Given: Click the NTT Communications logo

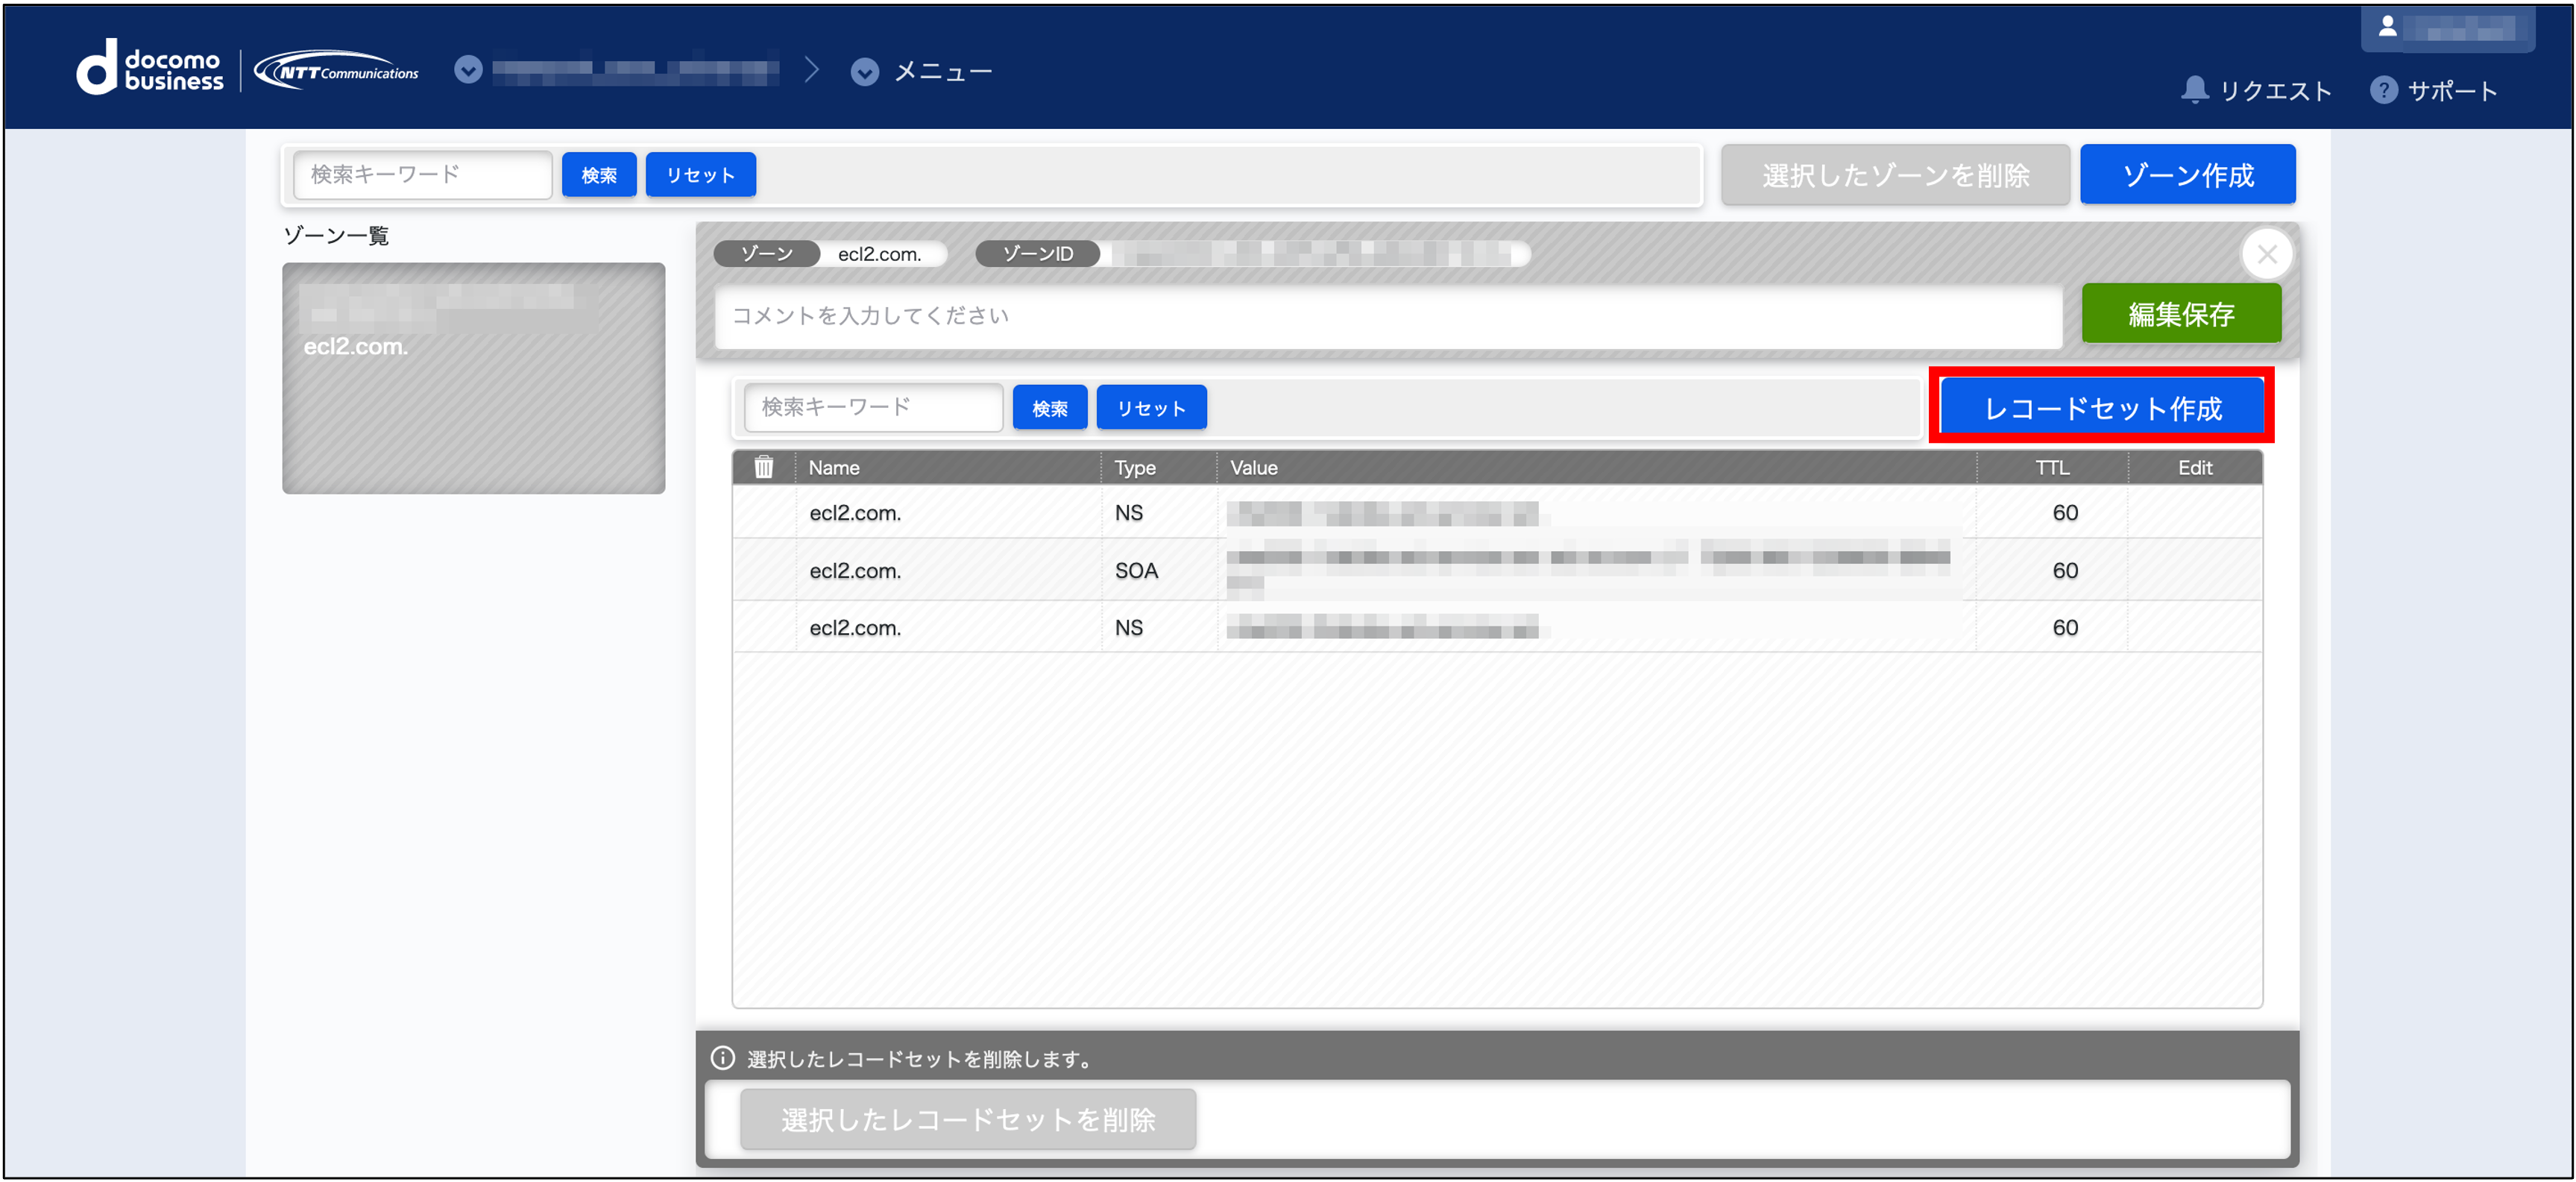Looking at the screenshot, I should [337, 71].
